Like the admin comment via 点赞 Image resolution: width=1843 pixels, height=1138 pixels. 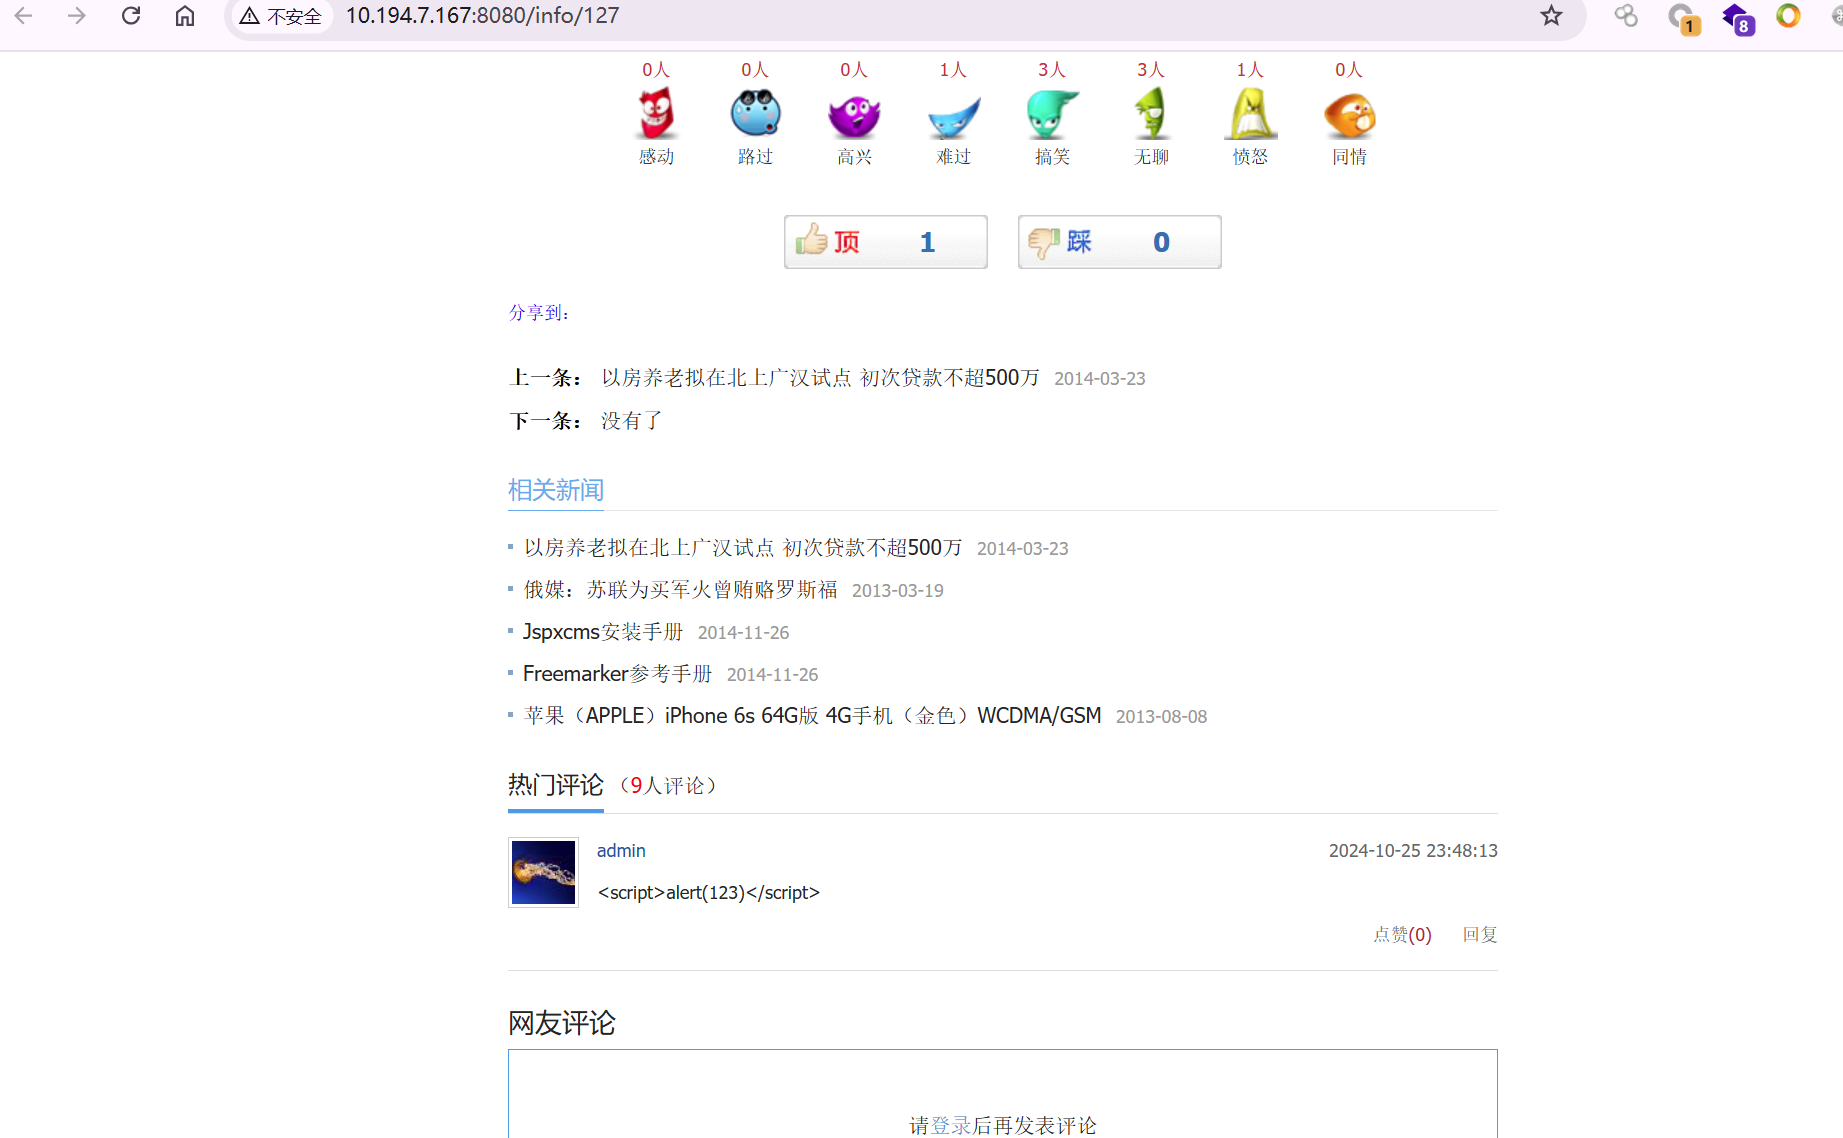point(1401,935)
